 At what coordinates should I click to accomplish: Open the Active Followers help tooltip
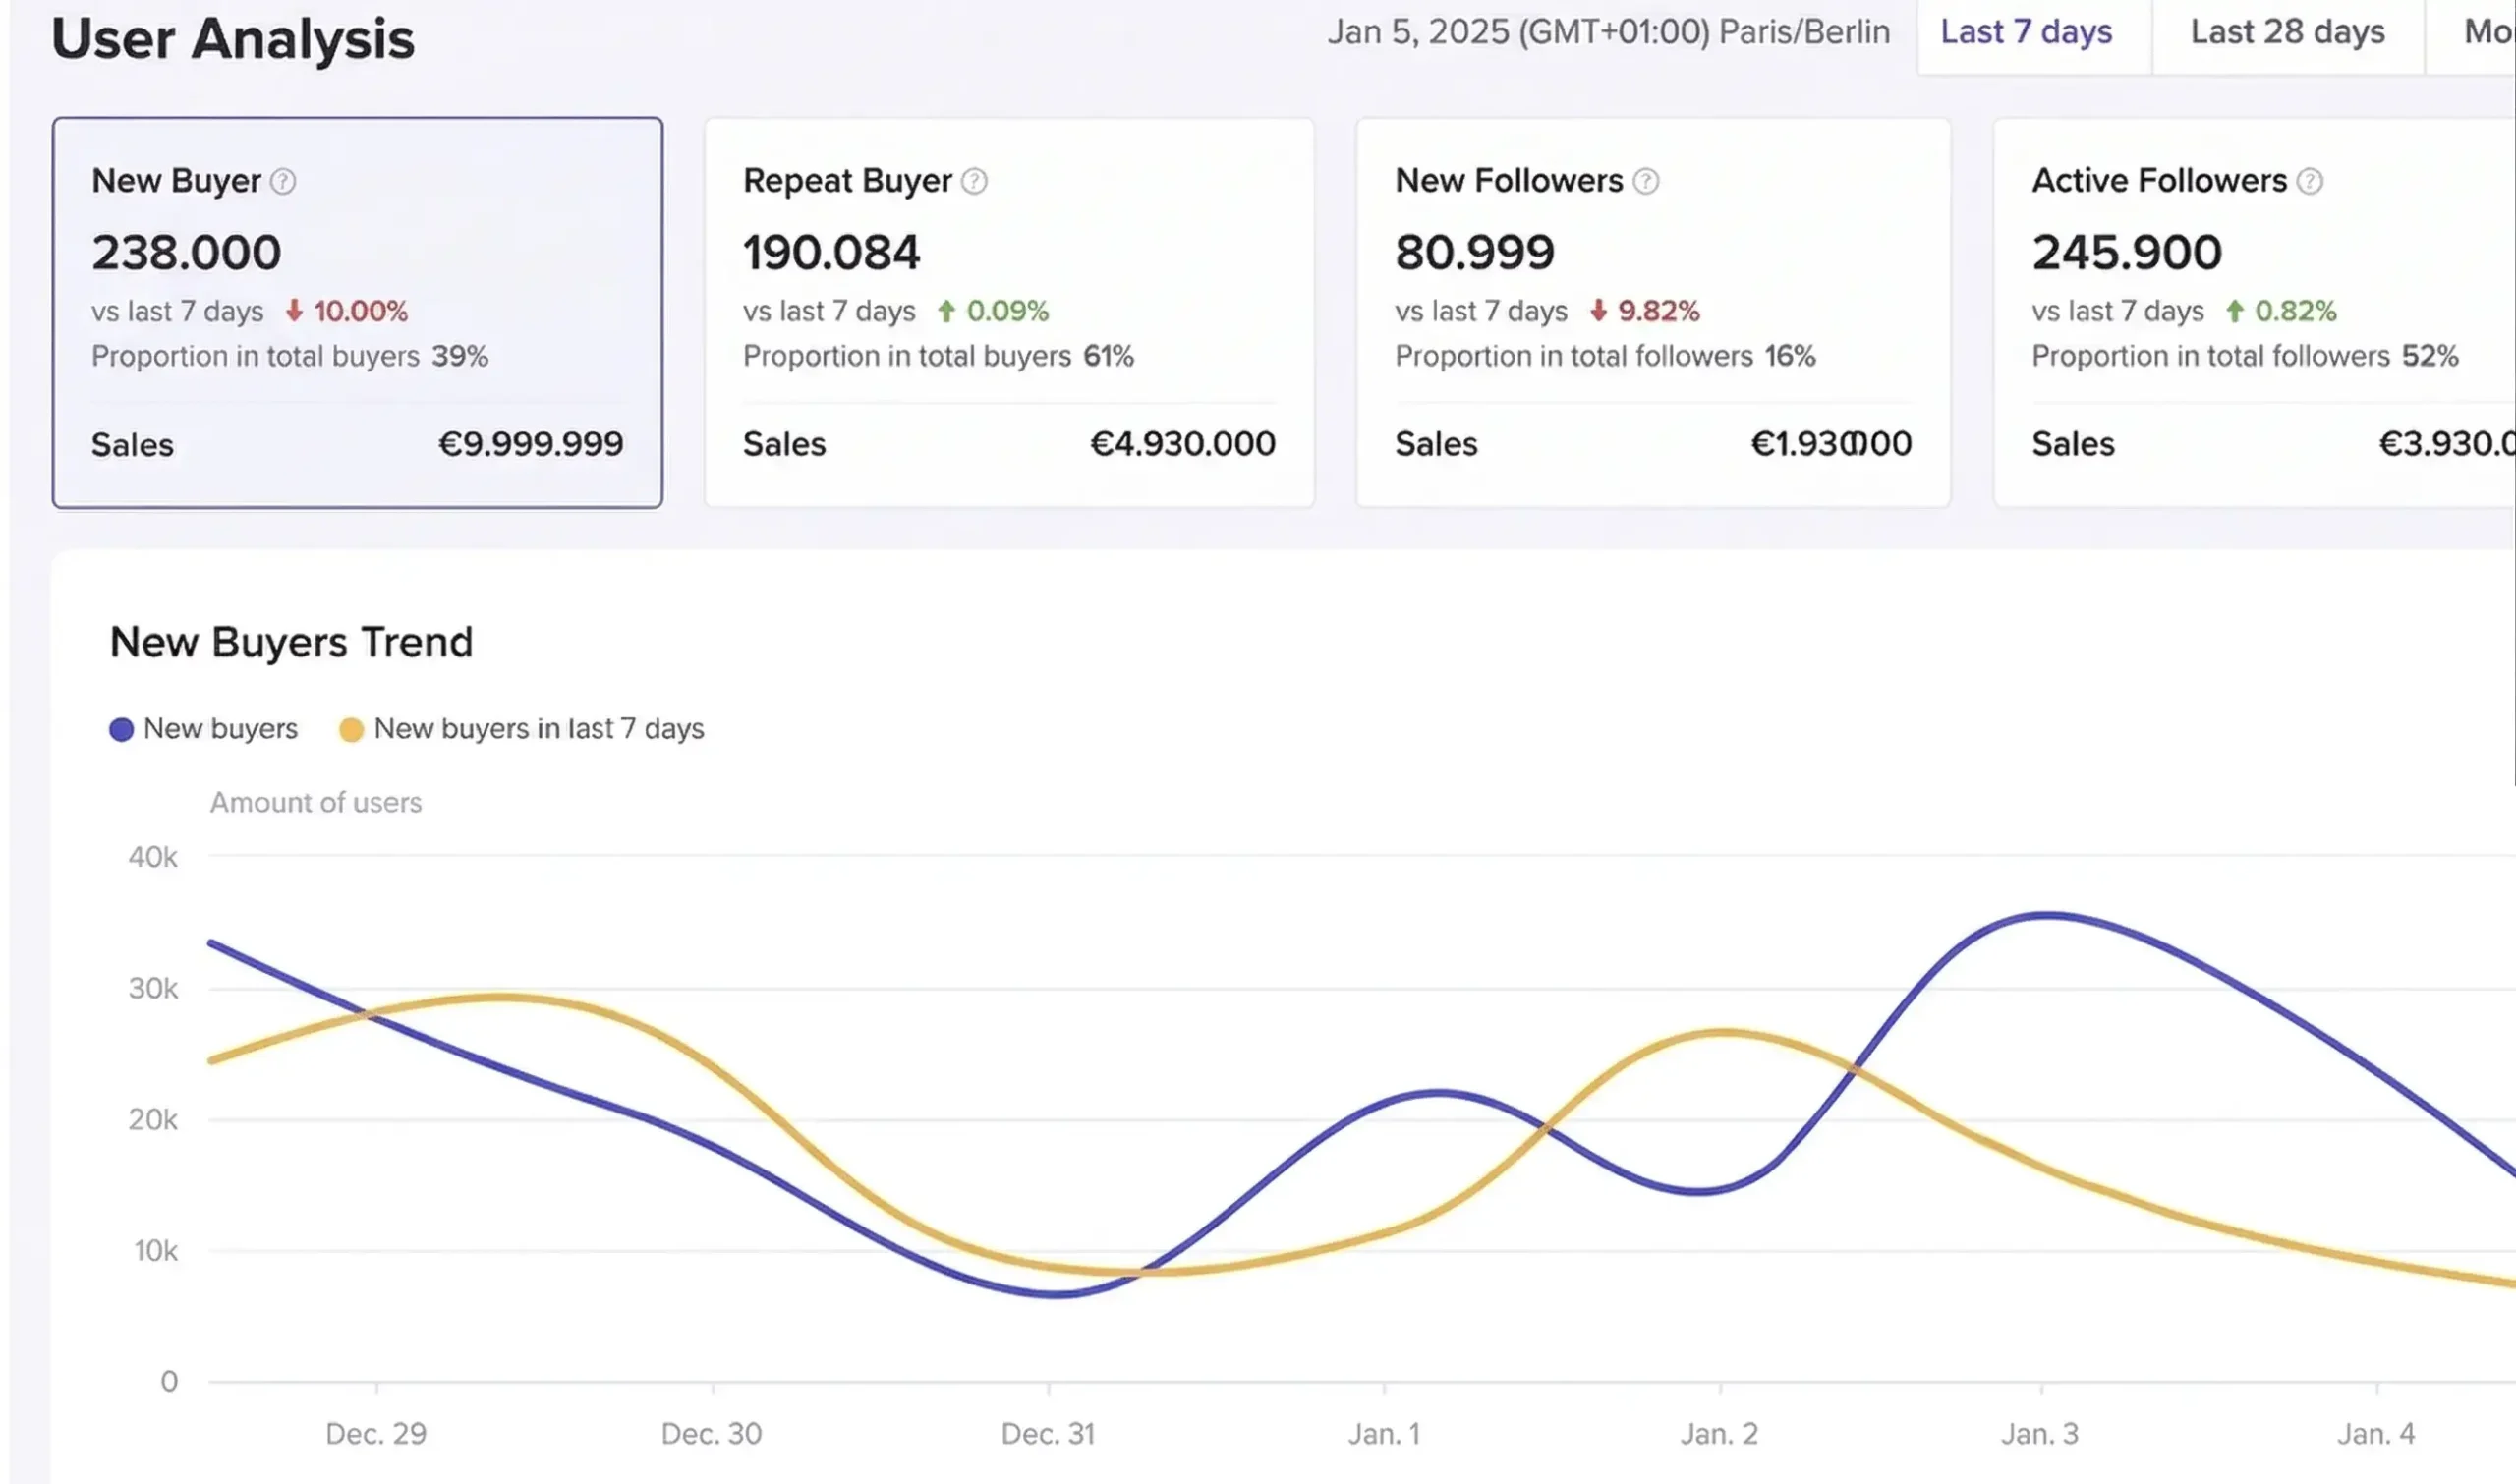pyautogui.click(x=2310, y=181)
